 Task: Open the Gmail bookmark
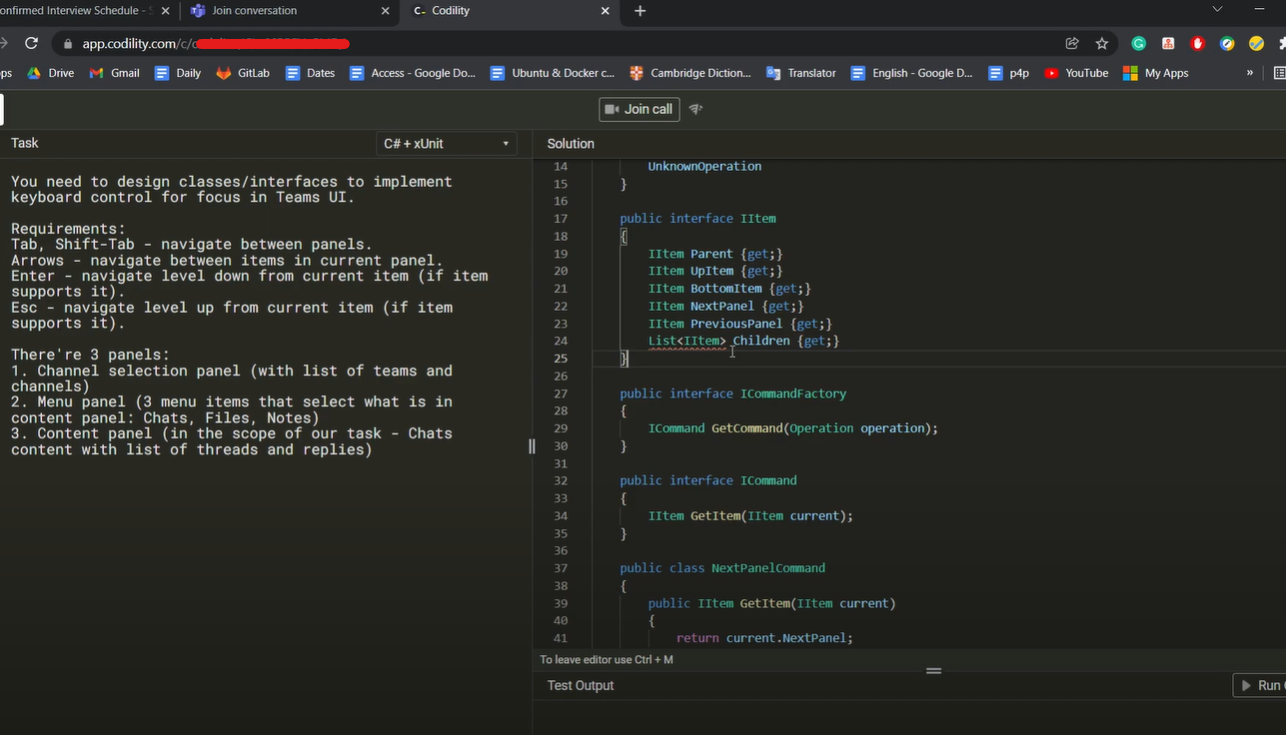pyautogui.click(x=115, y=73)
